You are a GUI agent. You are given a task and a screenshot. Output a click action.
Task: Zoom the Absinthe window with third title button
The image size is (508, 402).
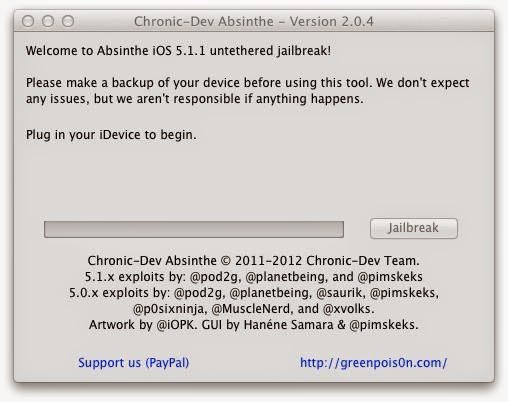click(x=68, y=21)
